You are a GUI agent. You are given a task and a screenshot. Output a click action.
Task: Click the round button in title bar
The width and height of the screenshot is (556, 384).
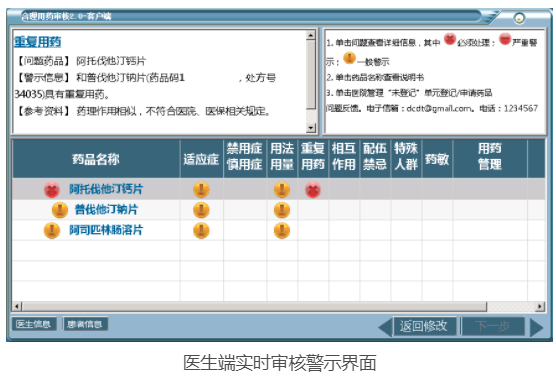(519, 18)
